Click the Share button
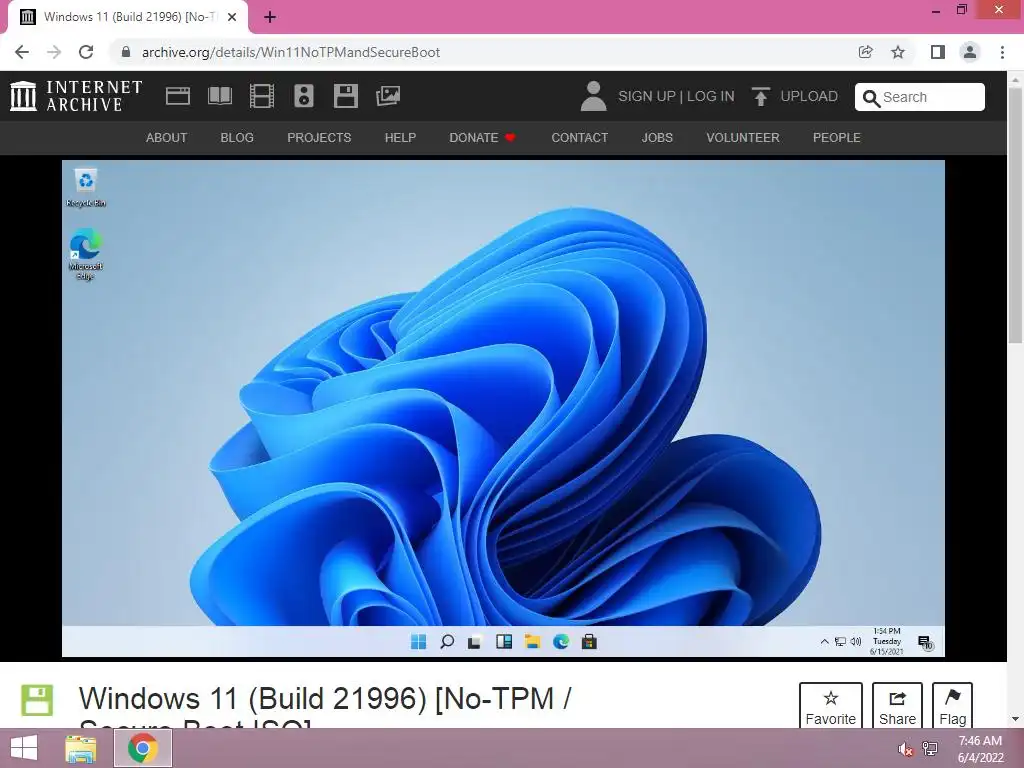1024x768 pixels. click(x=897, y=705)
